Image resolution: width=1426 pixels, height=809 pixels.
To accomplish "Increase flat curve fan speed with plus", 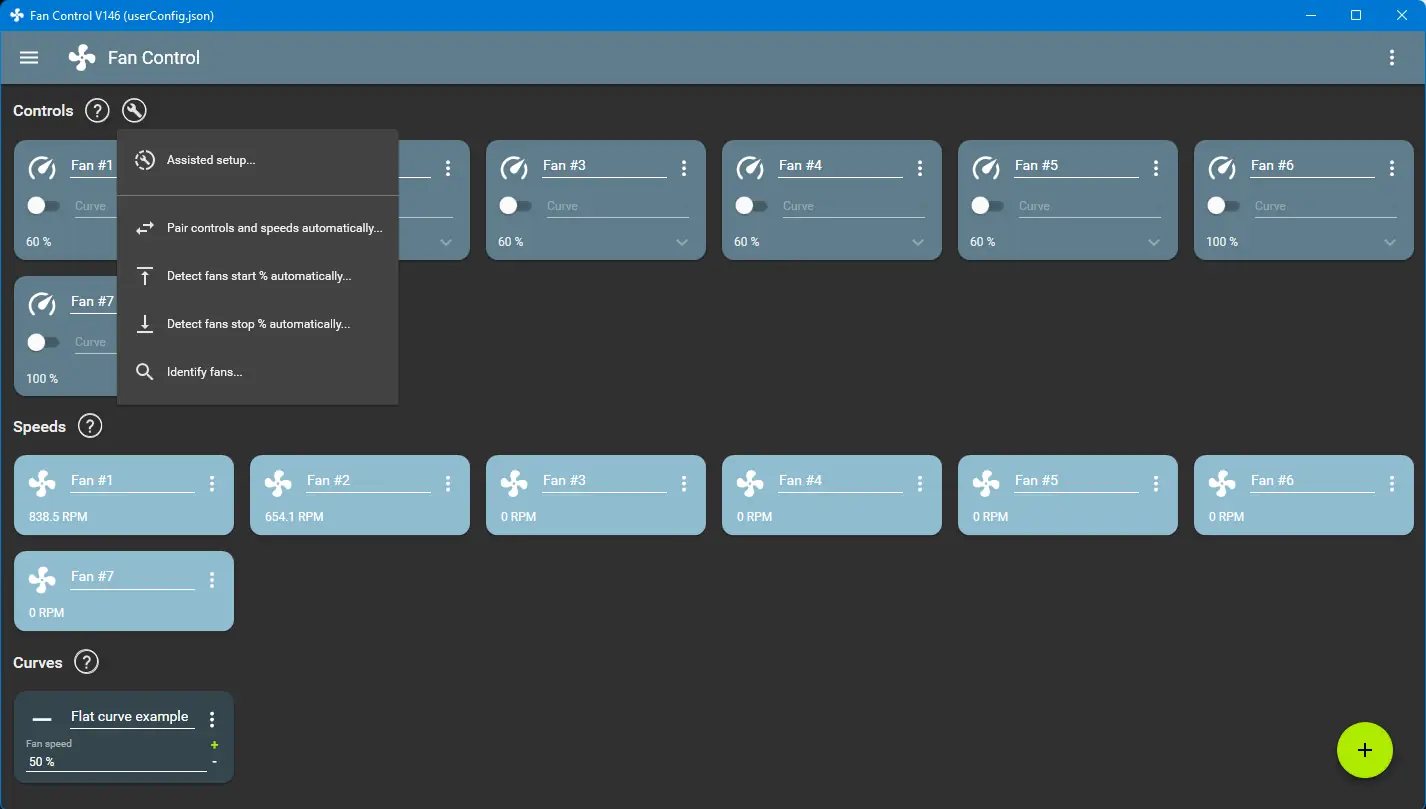I will (214, 745).
